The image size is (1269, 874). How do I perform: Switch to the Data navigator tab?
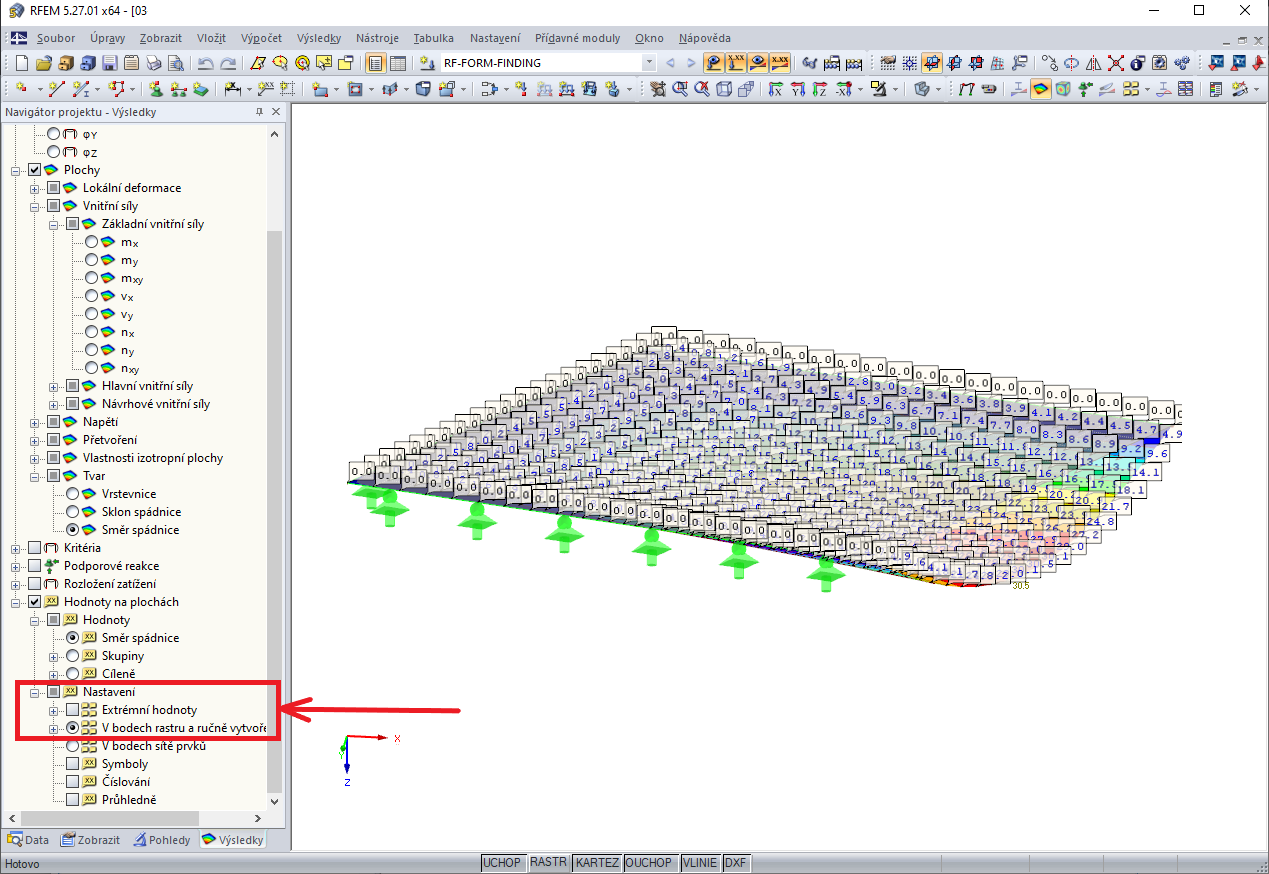click(28, 840)
